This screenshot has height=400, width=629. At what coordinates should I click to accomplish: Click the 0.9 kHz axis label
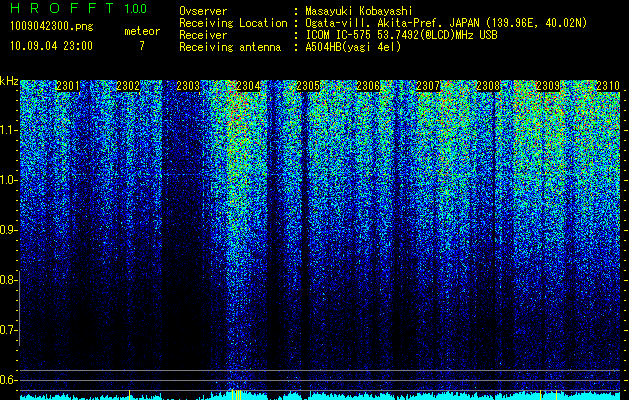click(8, 230)
